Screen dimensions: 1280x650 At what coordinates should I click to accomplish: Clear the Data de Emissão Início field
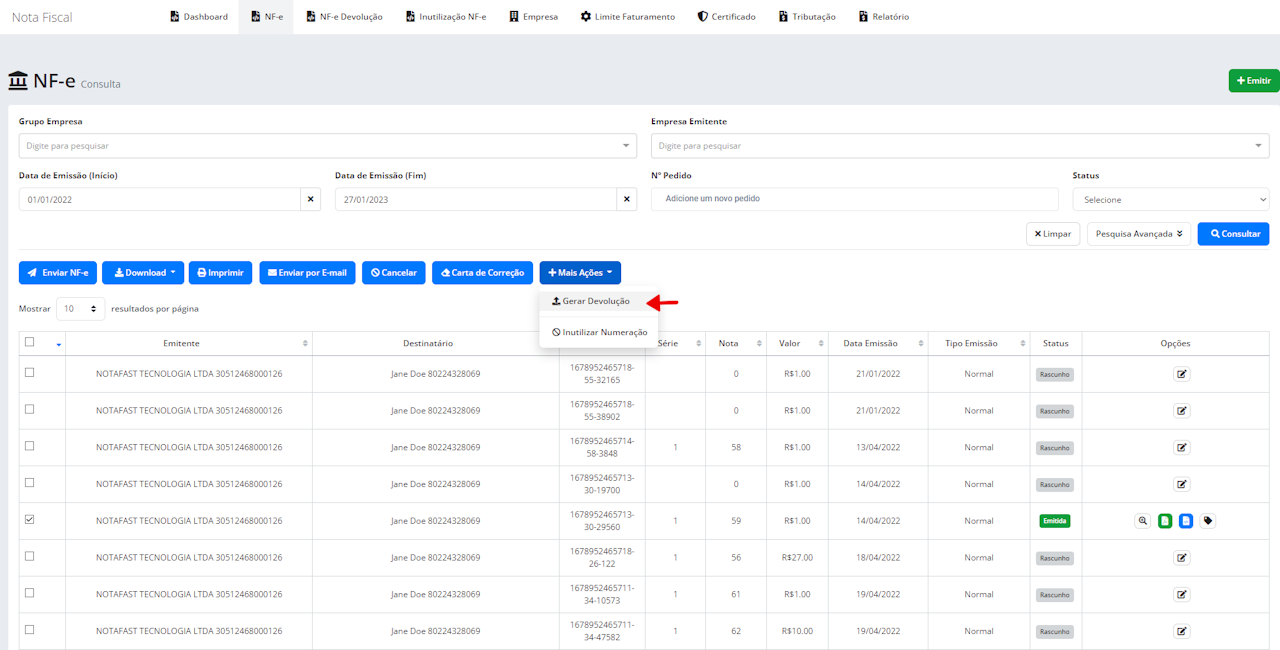click(310, 198)
